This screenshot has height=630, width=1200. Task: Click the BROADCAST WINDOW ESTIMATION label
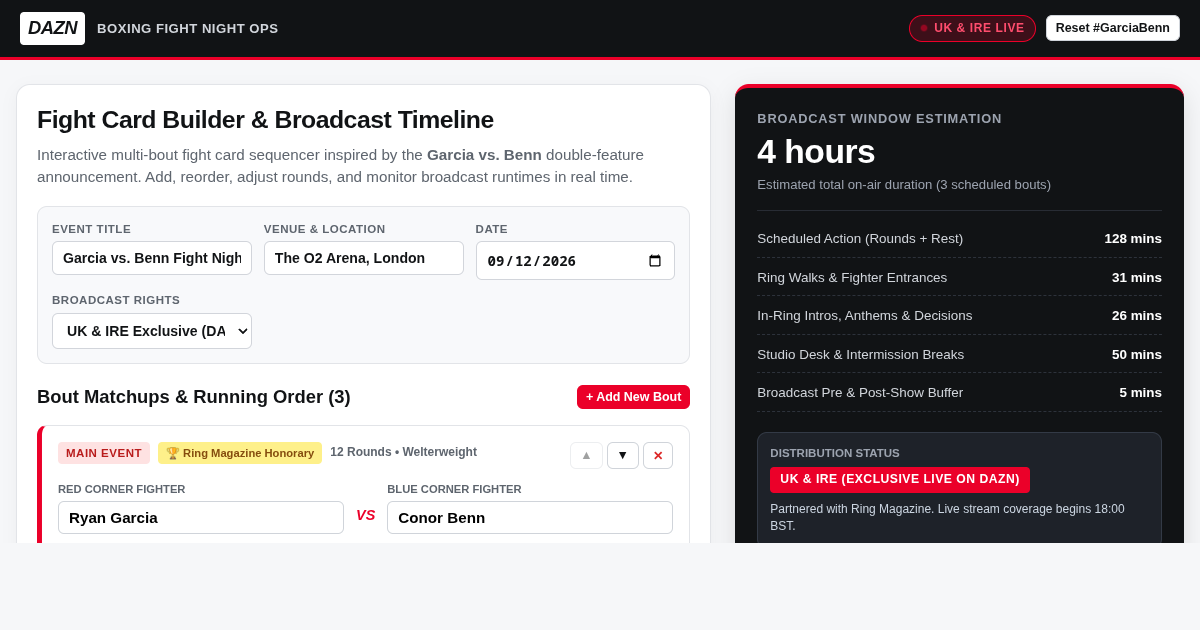coord(879,118)
